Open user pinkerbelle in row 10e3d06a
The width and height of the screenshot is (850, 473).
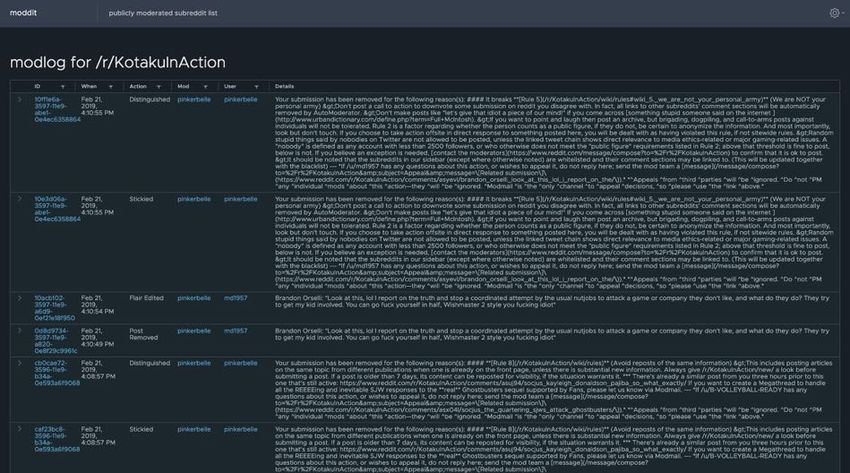(241, 199)
